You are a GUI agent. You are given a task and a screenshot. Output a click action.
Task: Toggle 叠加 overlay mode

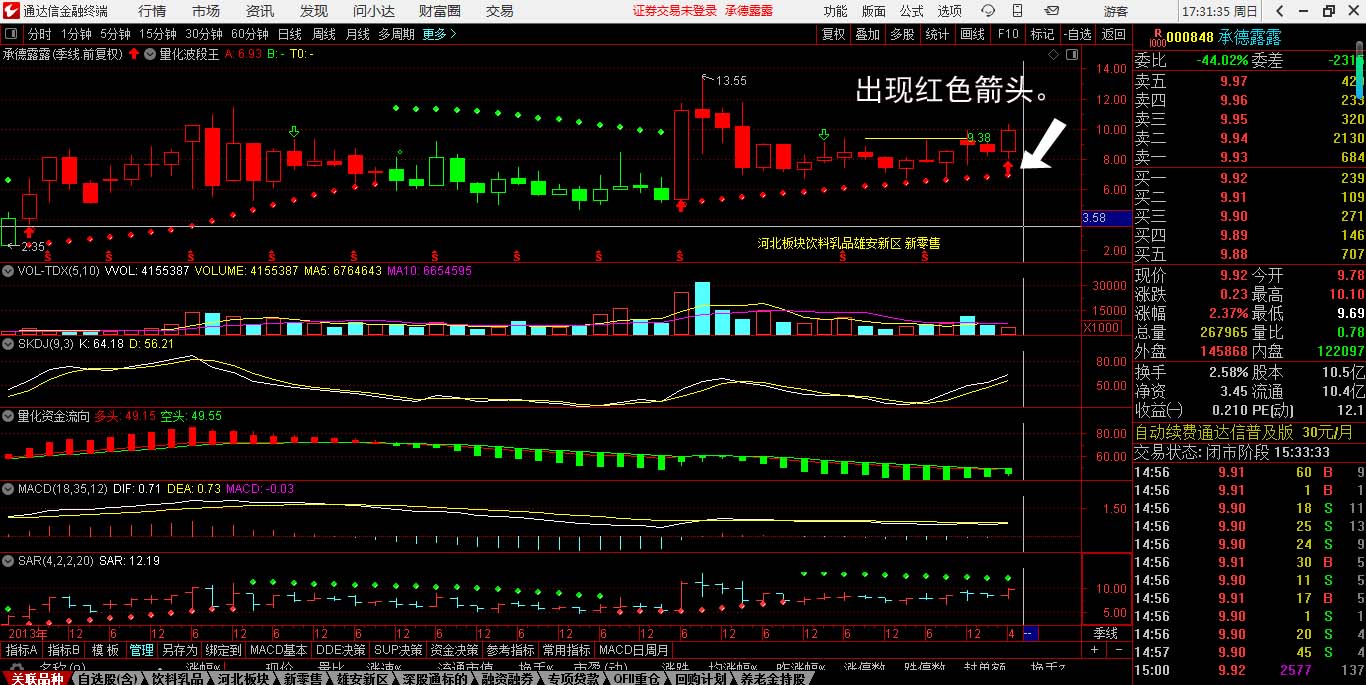[x=867, y=34]
